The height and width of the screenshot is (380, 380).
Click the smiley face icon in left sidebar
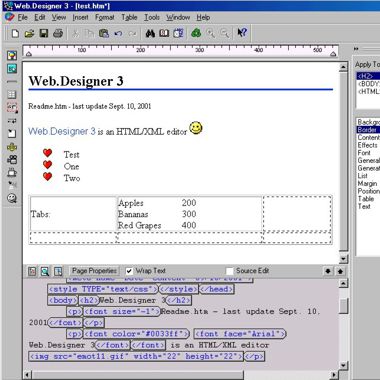tap(12, 198)
